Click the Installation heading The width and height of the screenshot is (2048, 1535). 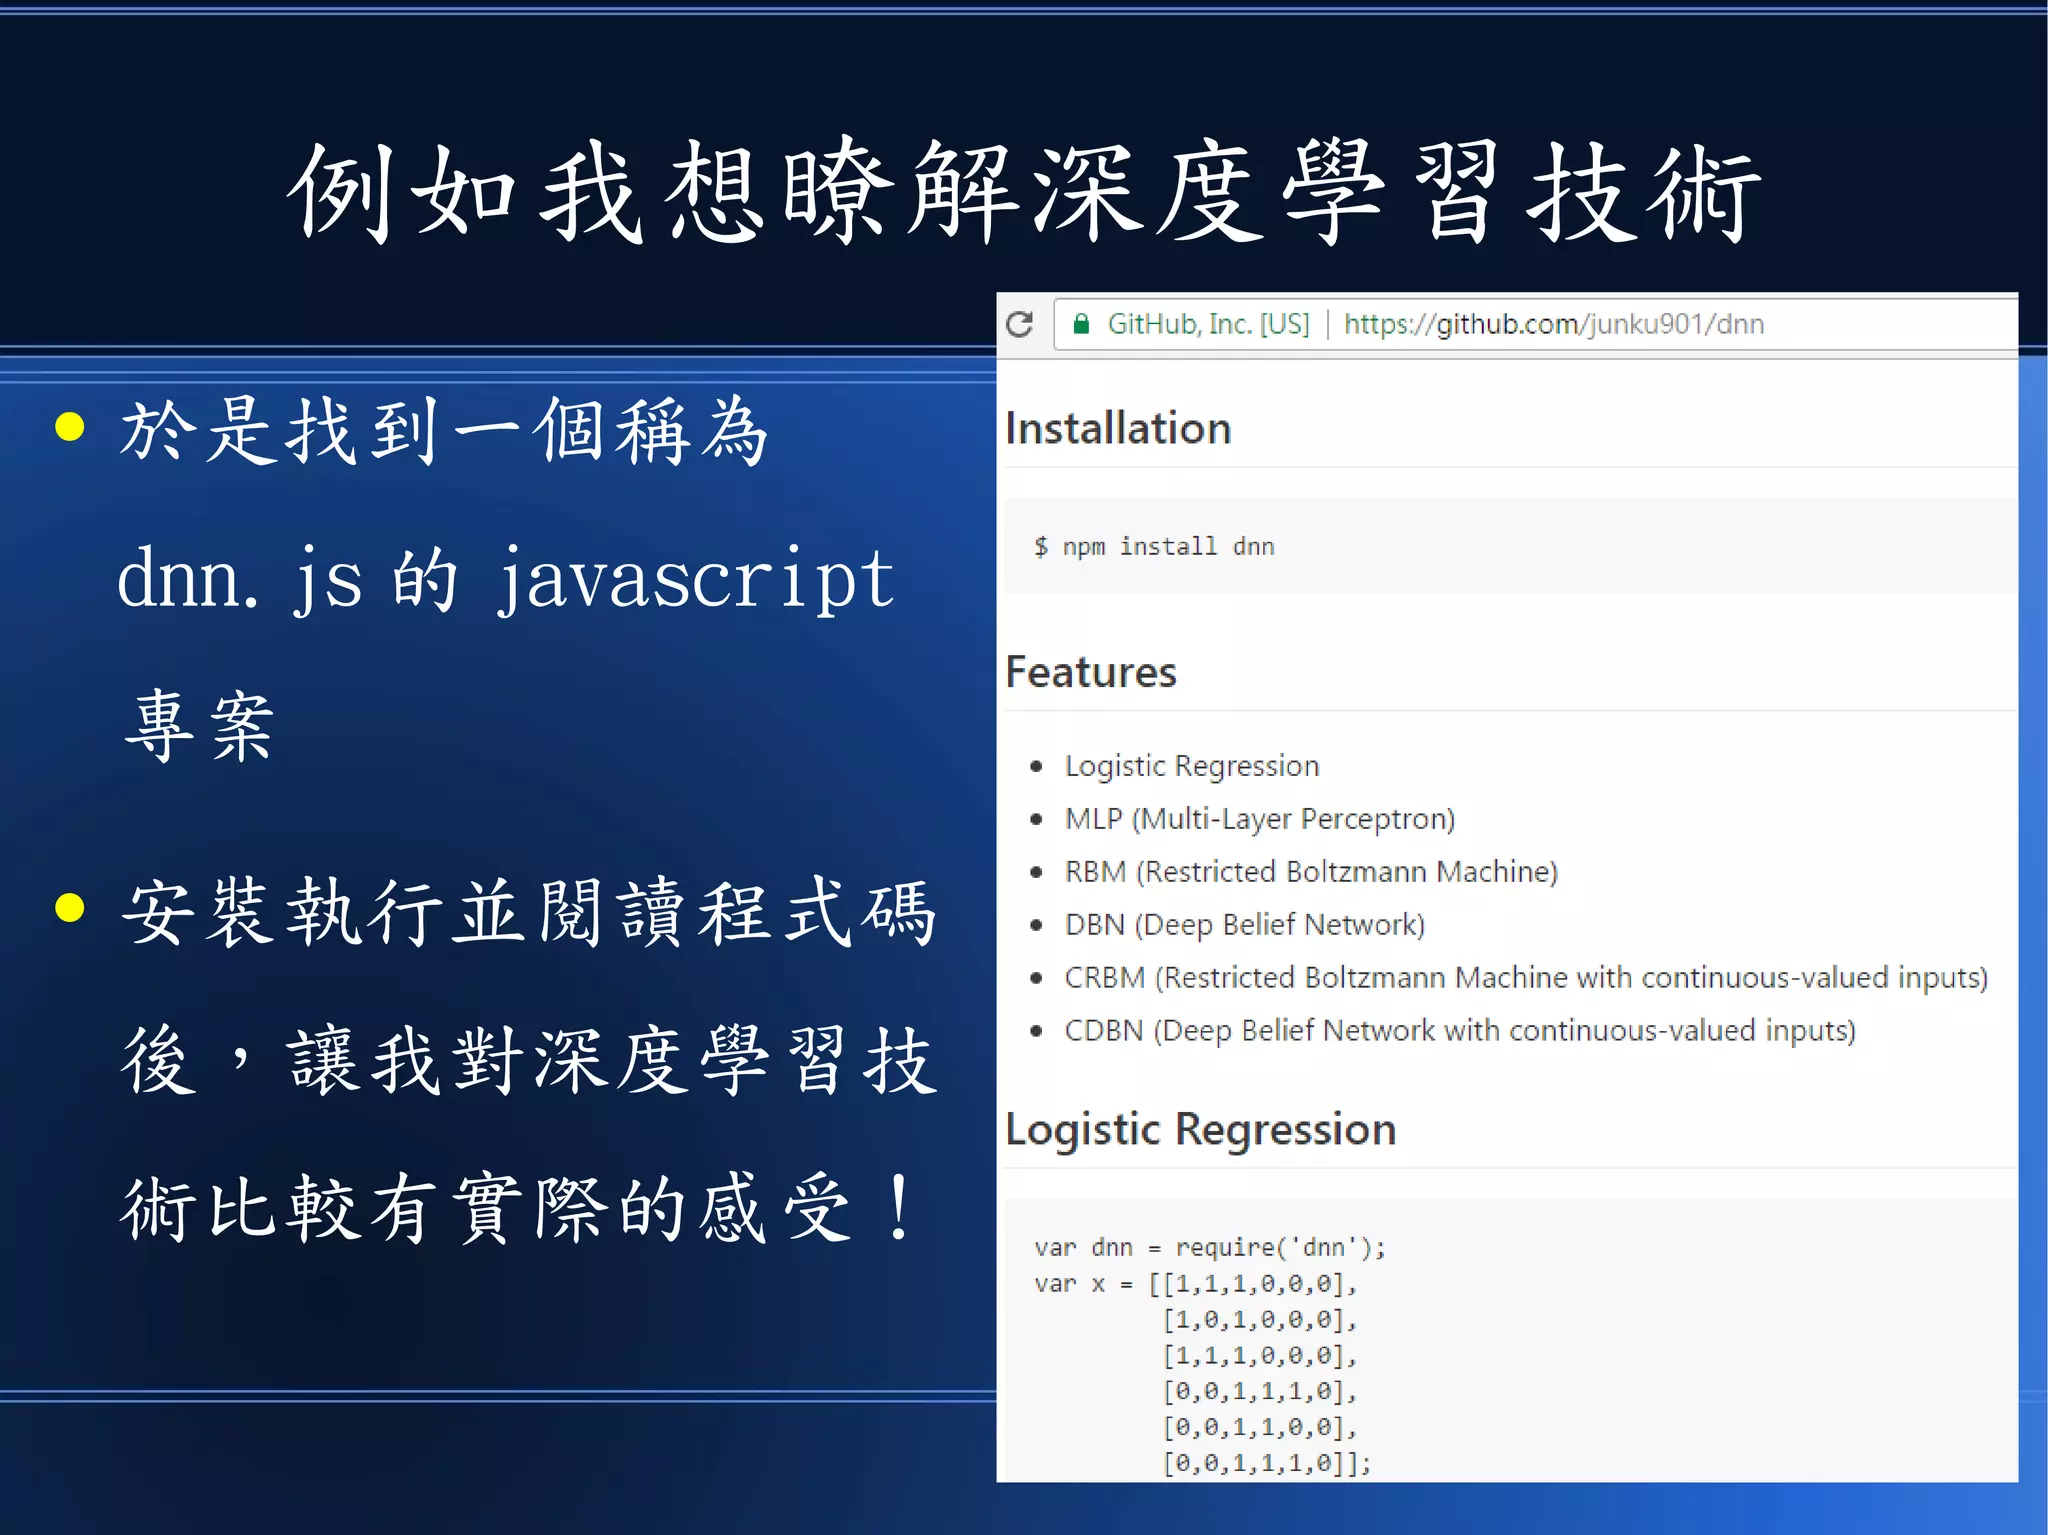(x=1118, y=429)
